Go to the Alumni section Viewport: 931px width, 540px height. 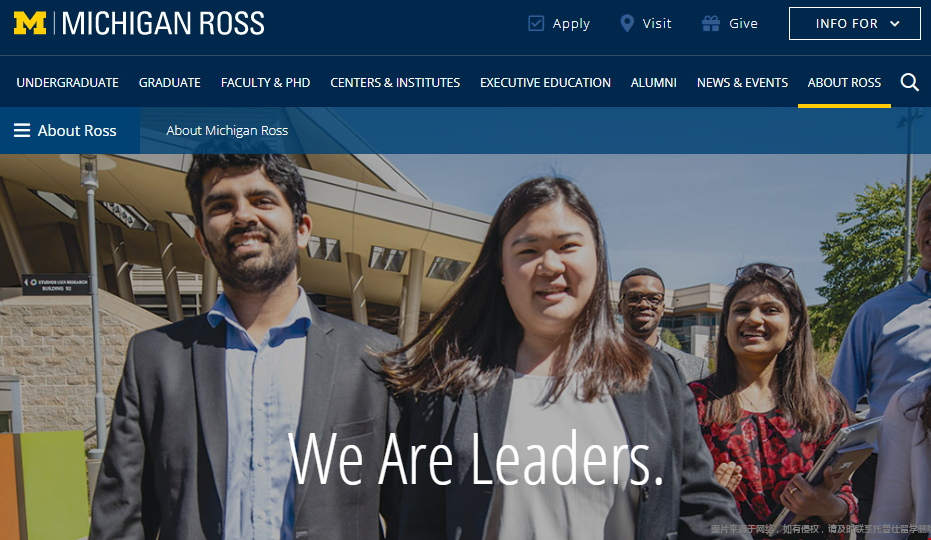(654, 83)
